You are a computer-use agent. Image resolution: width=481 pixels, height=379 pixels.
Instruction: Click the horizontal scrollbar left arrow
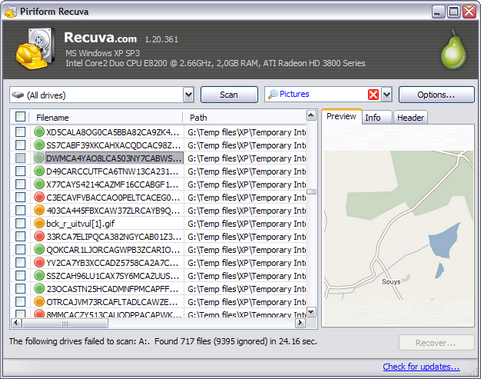click(x=16, y=322)
